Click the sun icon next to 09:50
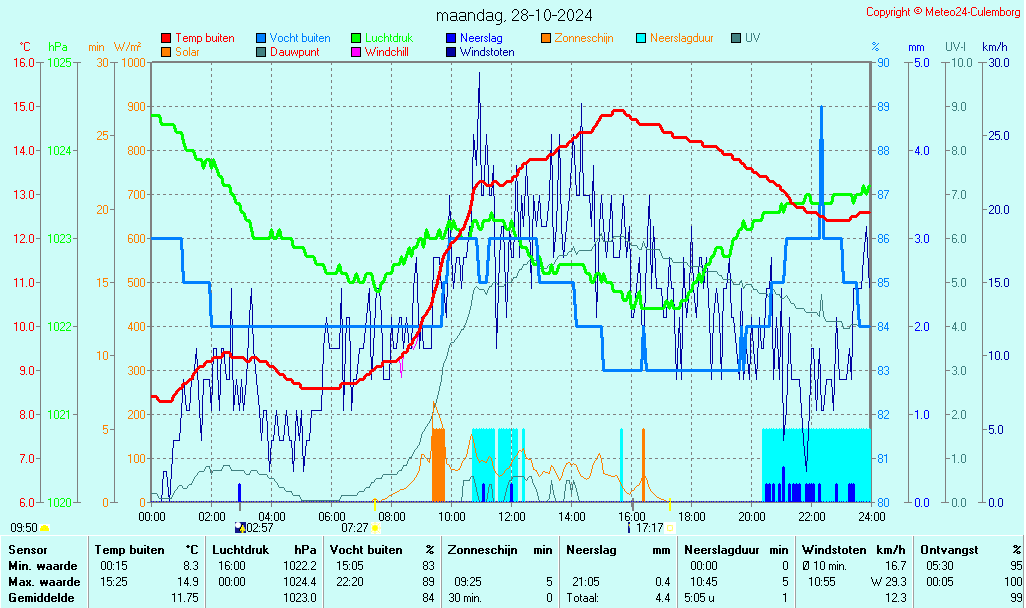Image resolution: width=1026 pixels, height=608 pixels. point(45,528)
